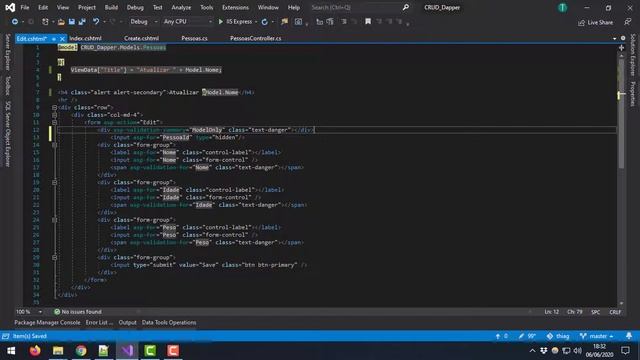This screenshot has width=640, height=360.
Task: Click the user account avatar icon
Action: [562, 7]
